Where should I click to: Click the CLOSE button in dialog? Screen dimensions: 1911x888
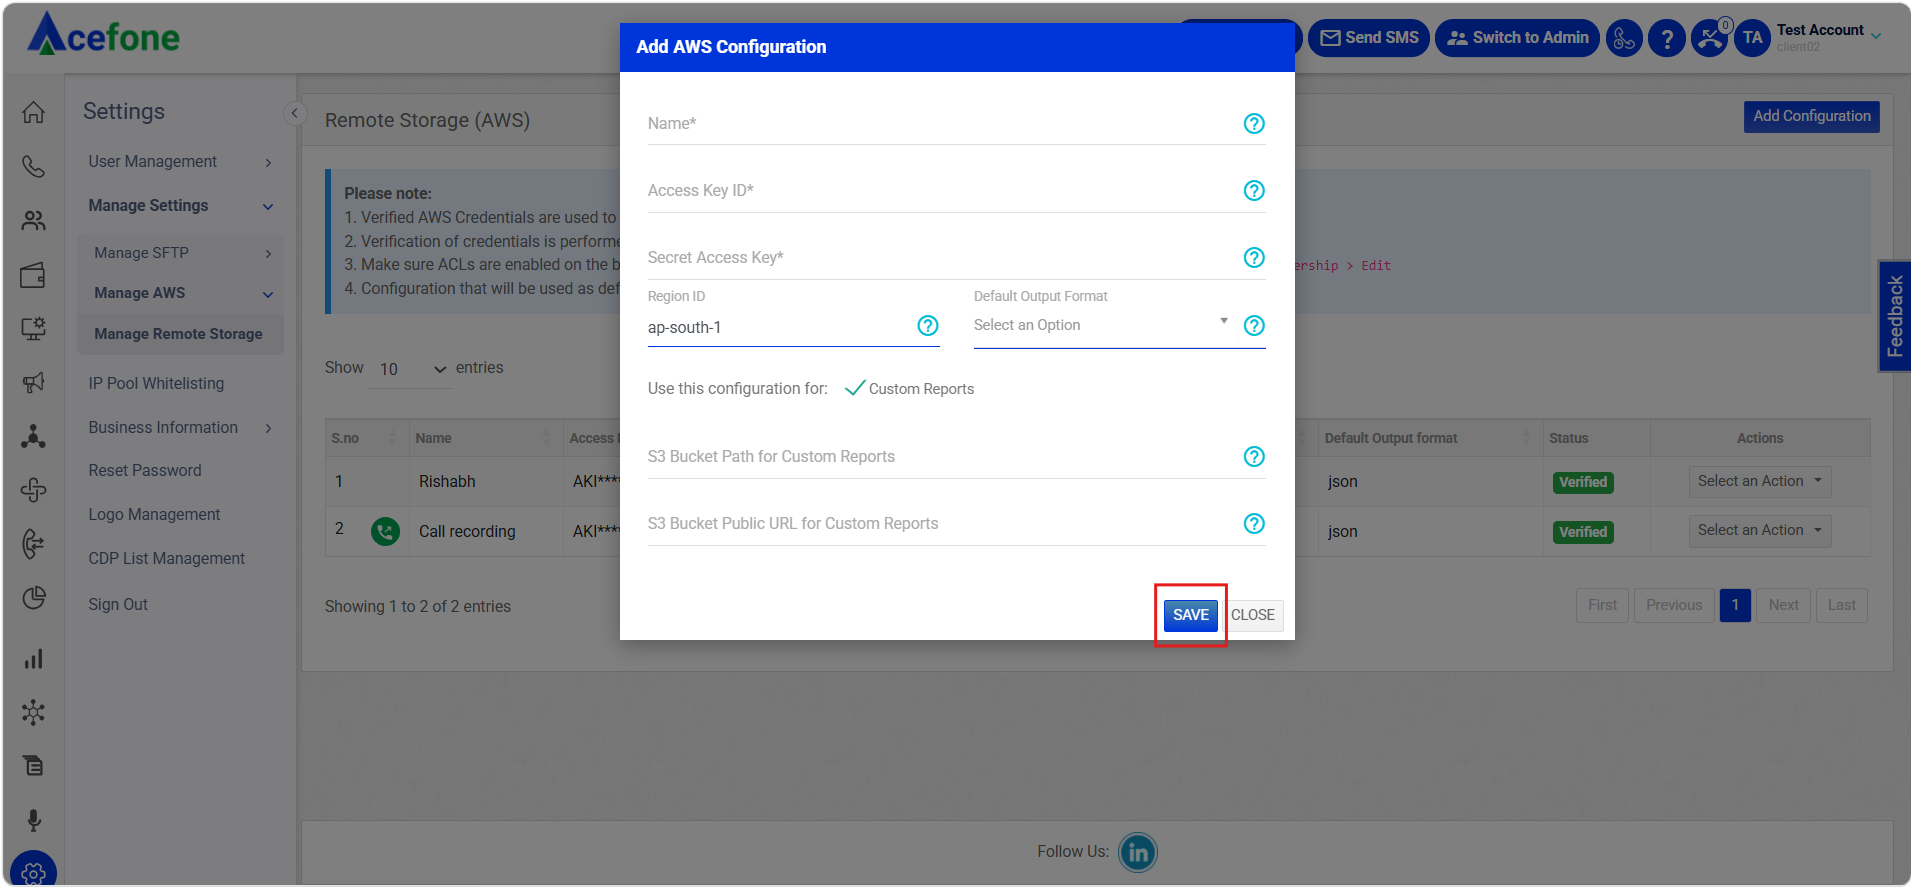coord(1253,615)
